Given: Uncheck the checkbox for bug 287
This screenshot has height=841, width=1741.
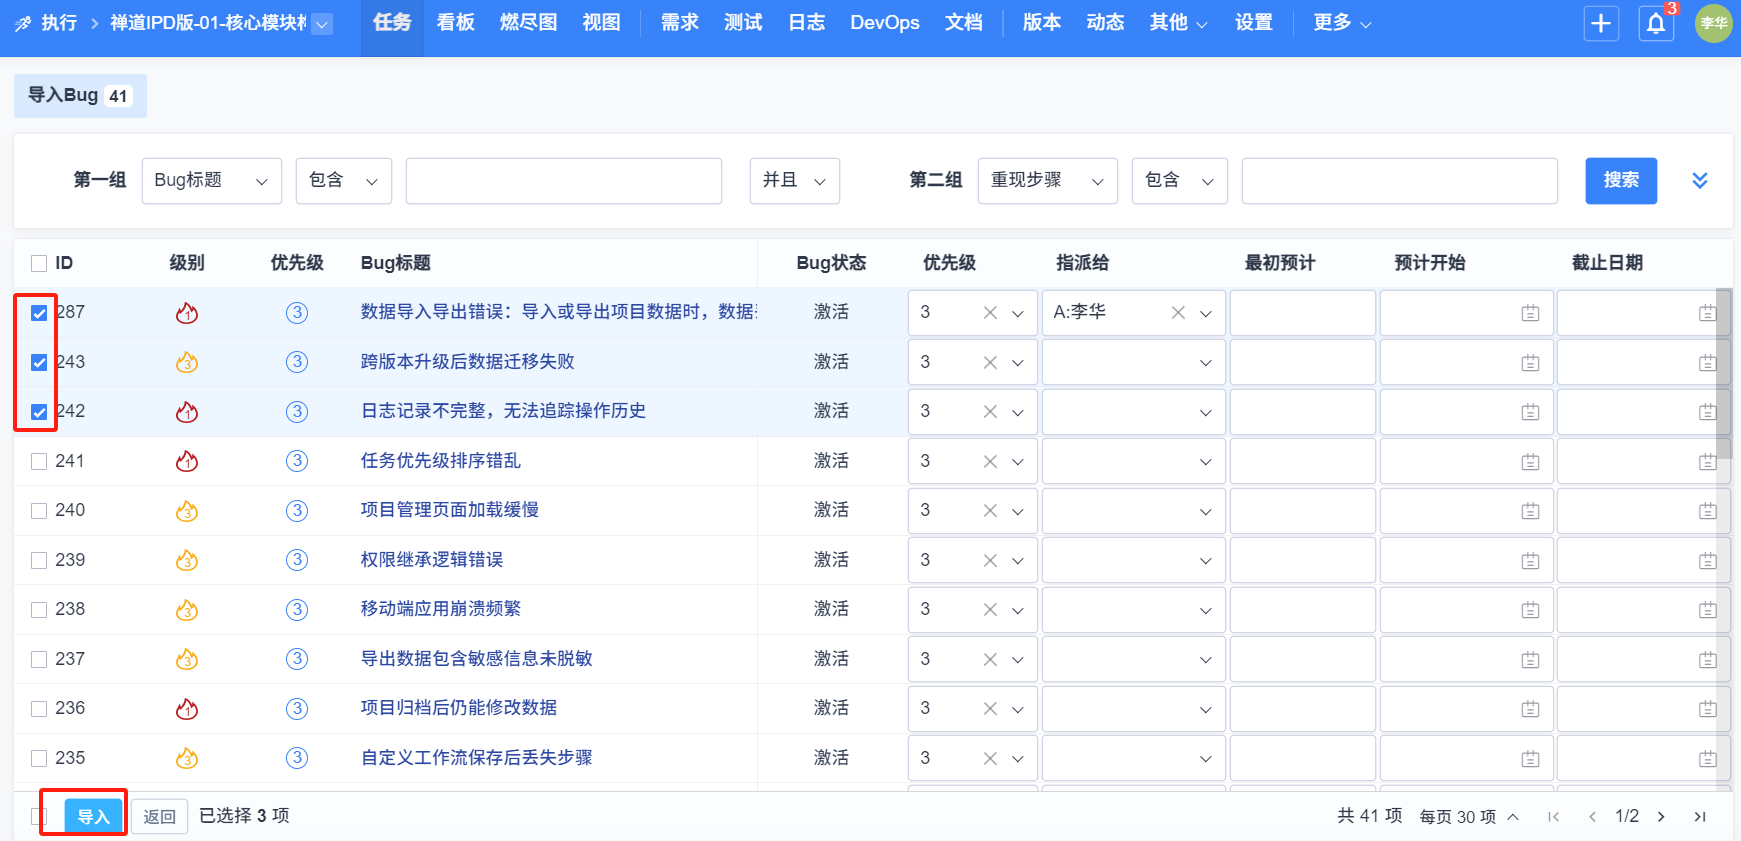Looking at the screenshot, I should click(39, 313).
